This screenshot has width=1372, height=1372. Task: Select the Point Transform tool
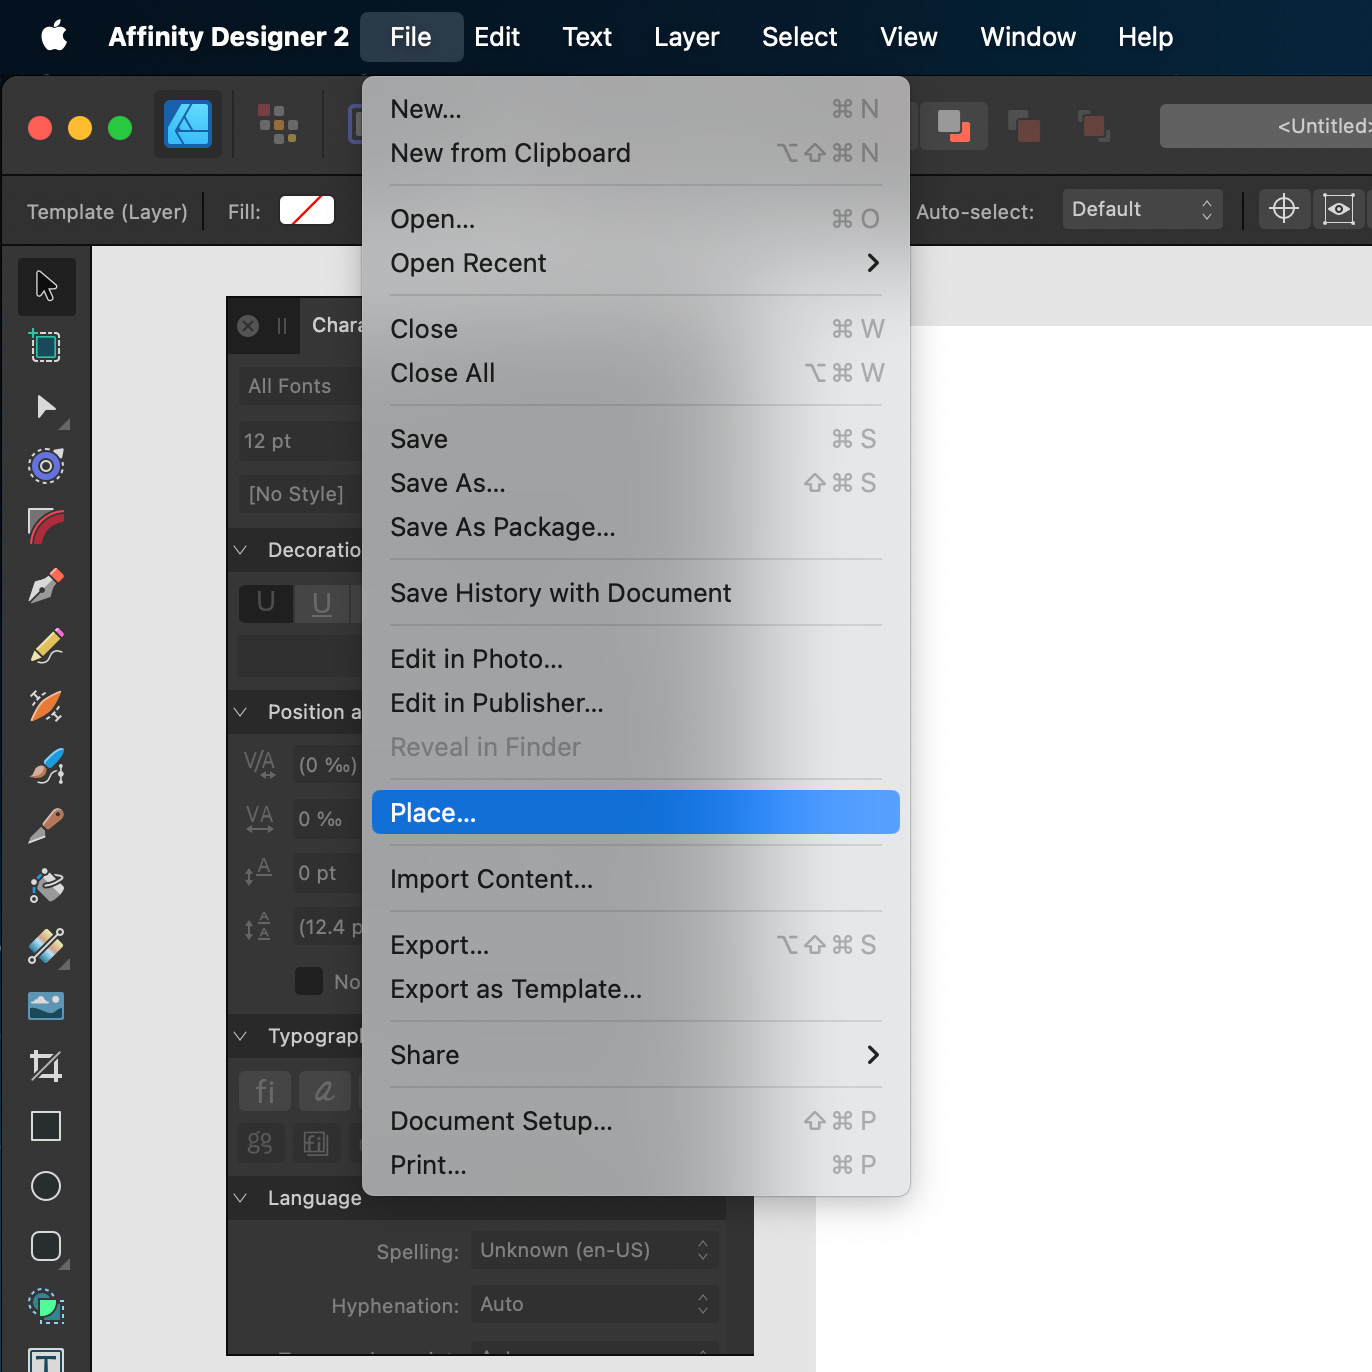pos(46,466)
